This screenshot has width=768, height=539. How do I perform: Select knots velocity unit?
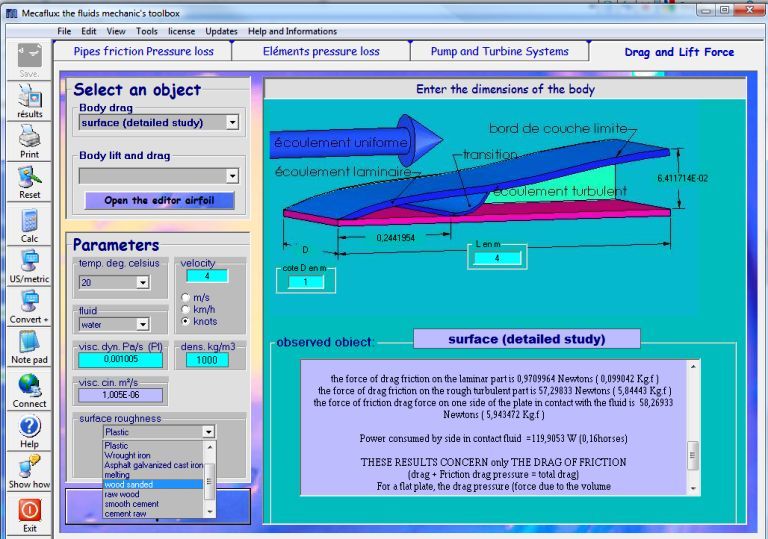point(185,321)
